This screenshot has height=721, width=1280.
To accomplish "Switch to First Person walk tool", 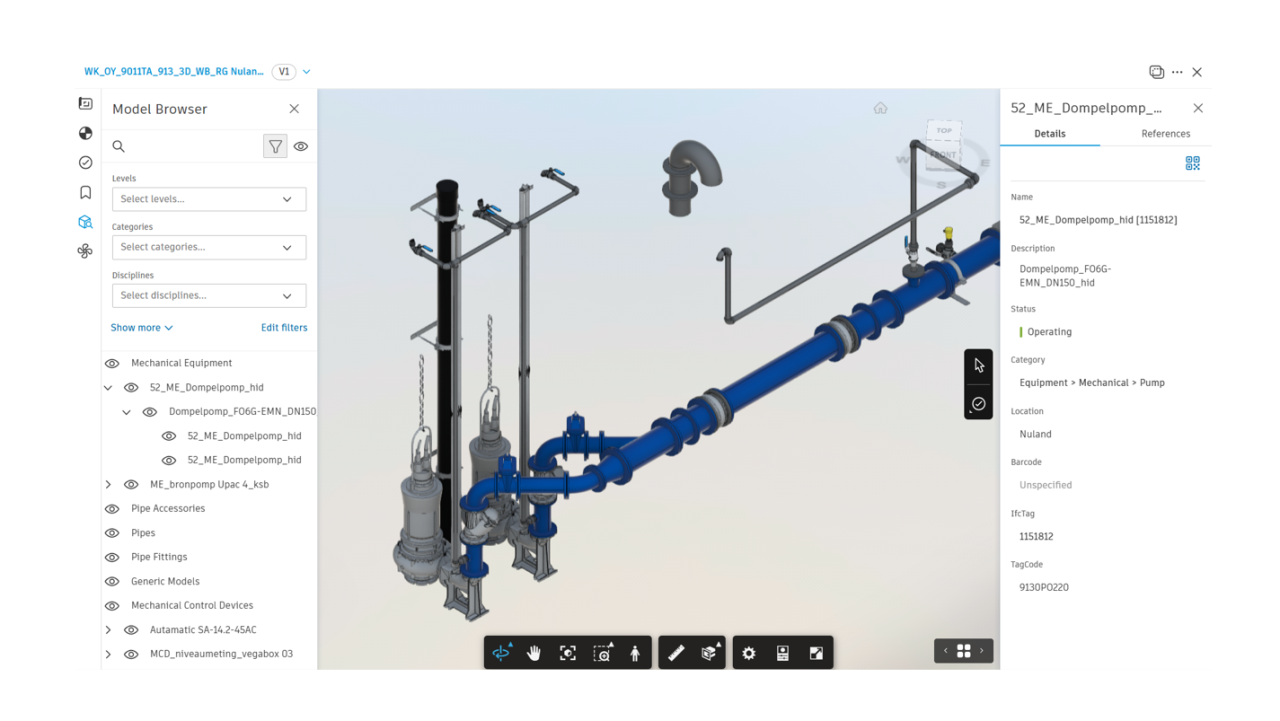I will [x=635, y=653].
